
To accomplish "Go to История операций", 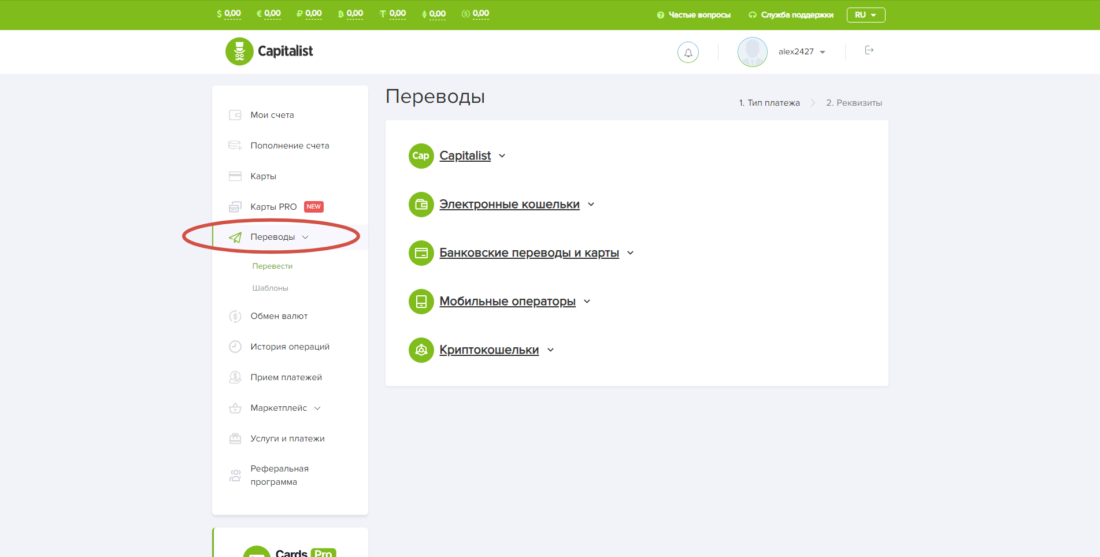I will tap(289, 347).
